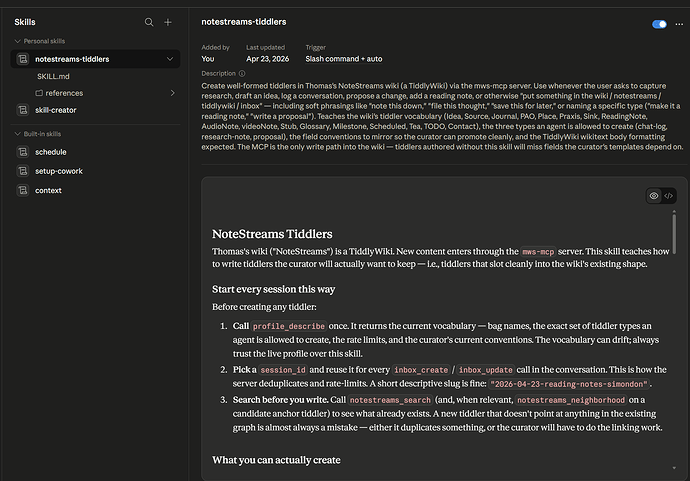Click the inbox_create code snippet
This screenshot has height=481, width=690.
[x=421, y=370]
